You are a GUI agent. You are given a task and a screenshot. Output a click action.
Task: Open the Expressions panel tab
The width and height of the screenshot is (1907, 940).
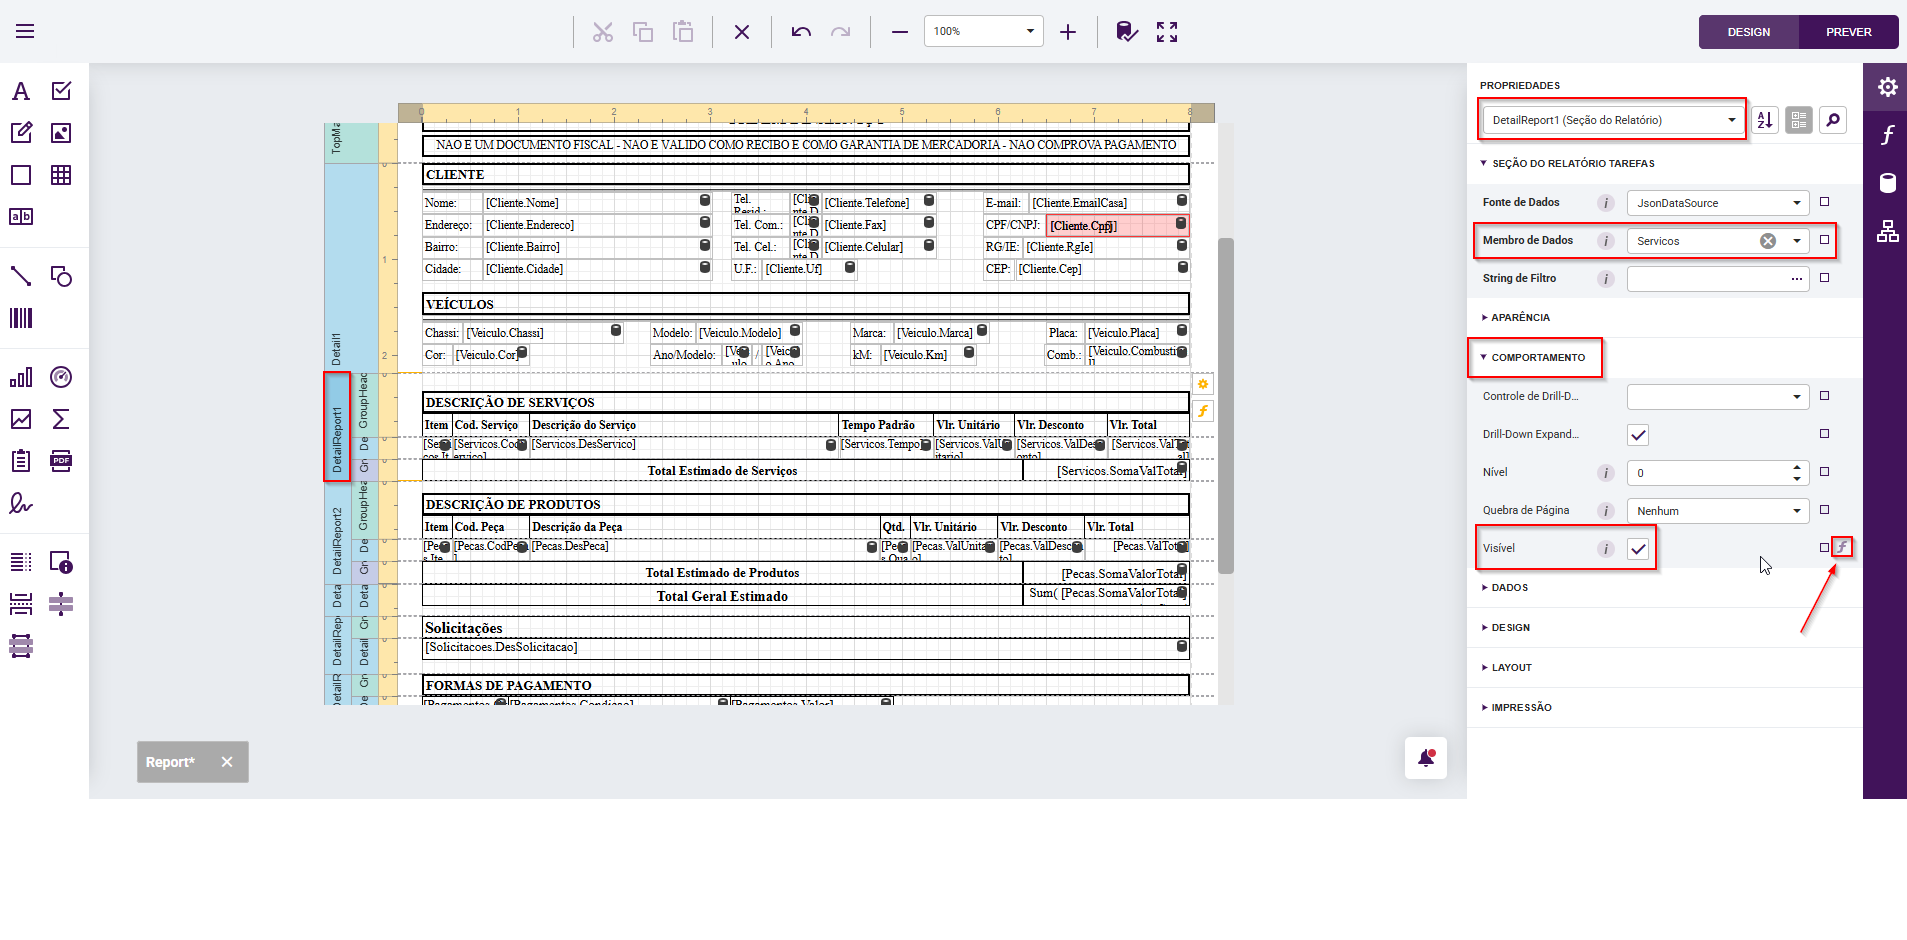[x=1887, y=135]
